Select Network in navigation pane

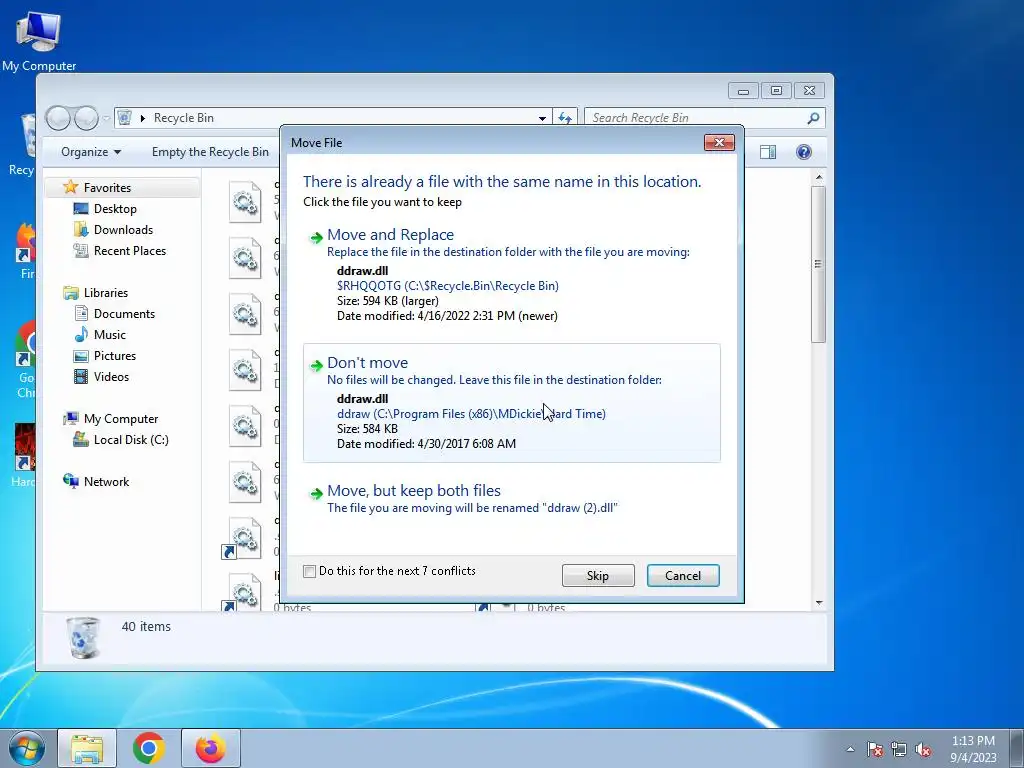pos(106,482)
